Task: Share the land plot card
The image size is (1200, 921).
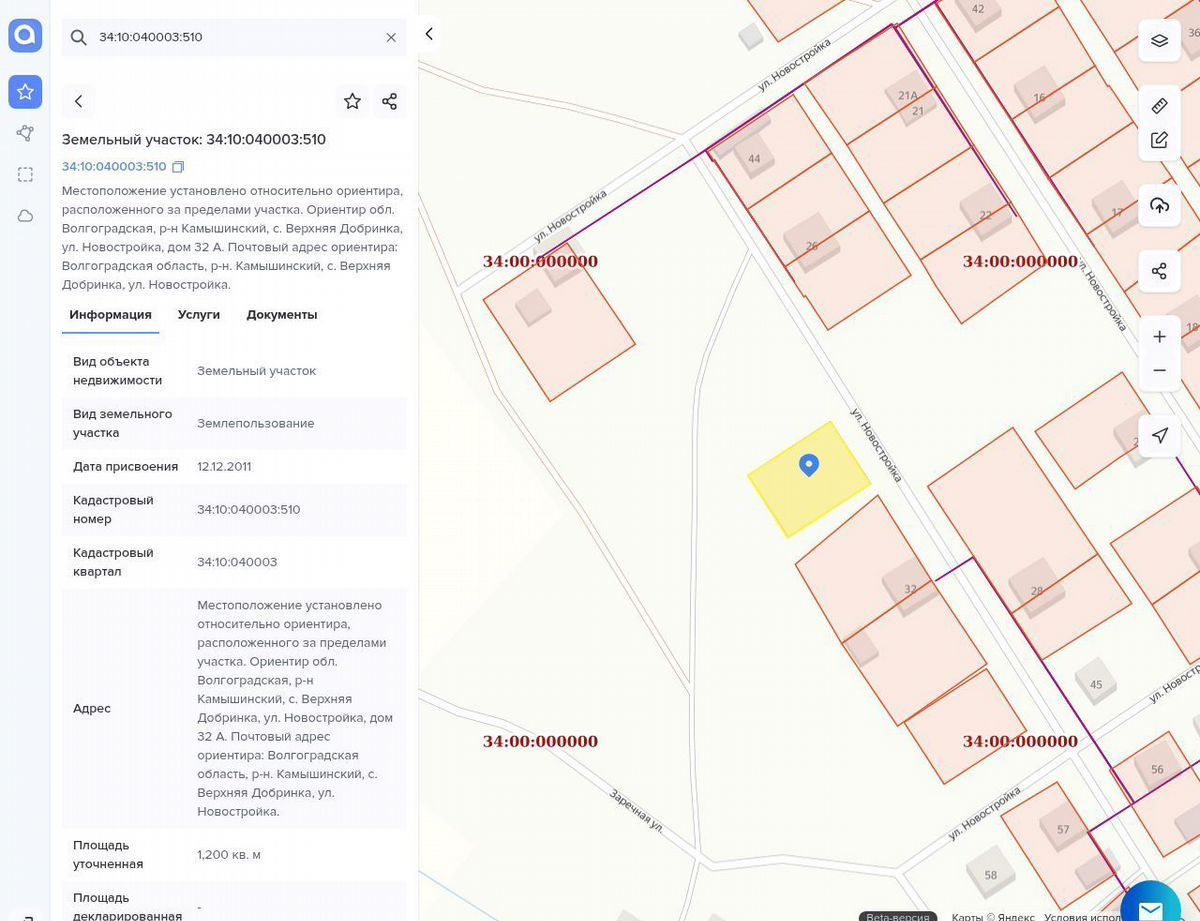Action: [390, 101]
